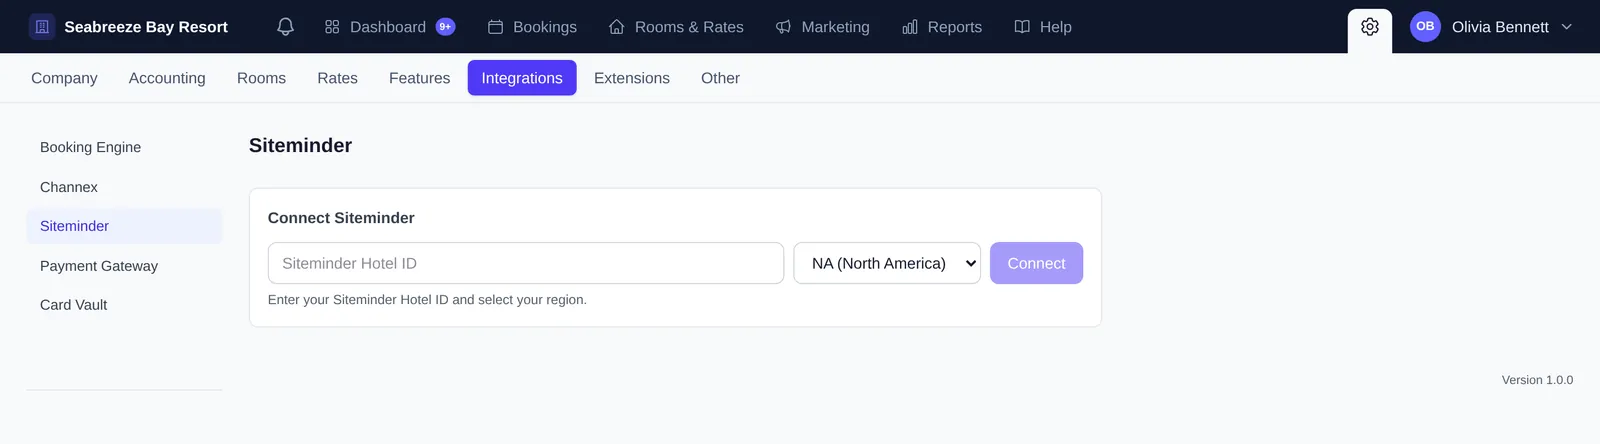Click the Siteminder page heading
The height and width of the screenshot is (444, 1600).
pyautogui.click(x=300, y=145)
